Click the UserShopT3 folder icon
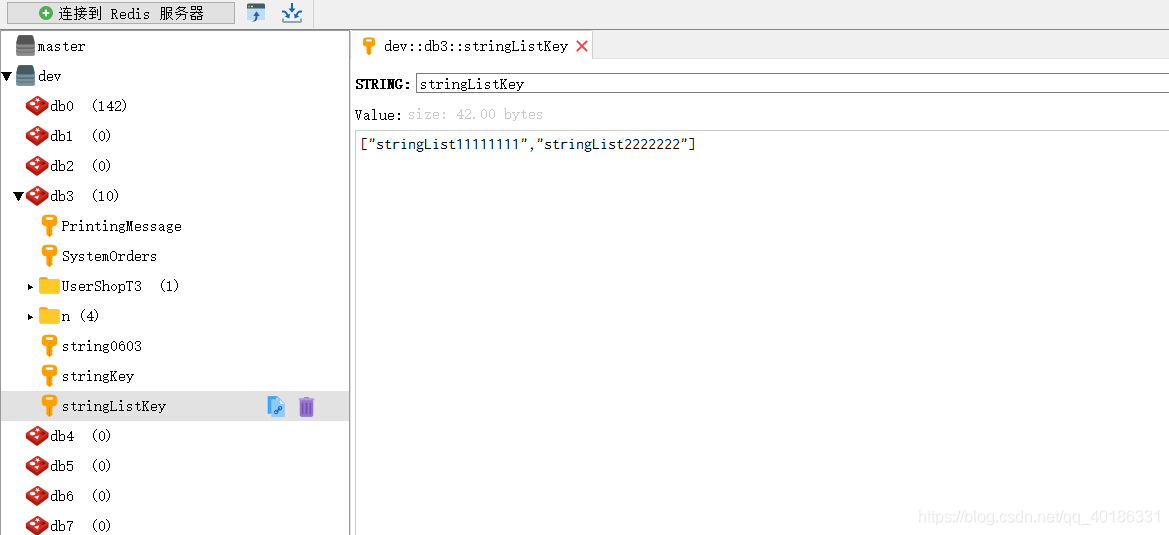 click(x=49, y=285)
